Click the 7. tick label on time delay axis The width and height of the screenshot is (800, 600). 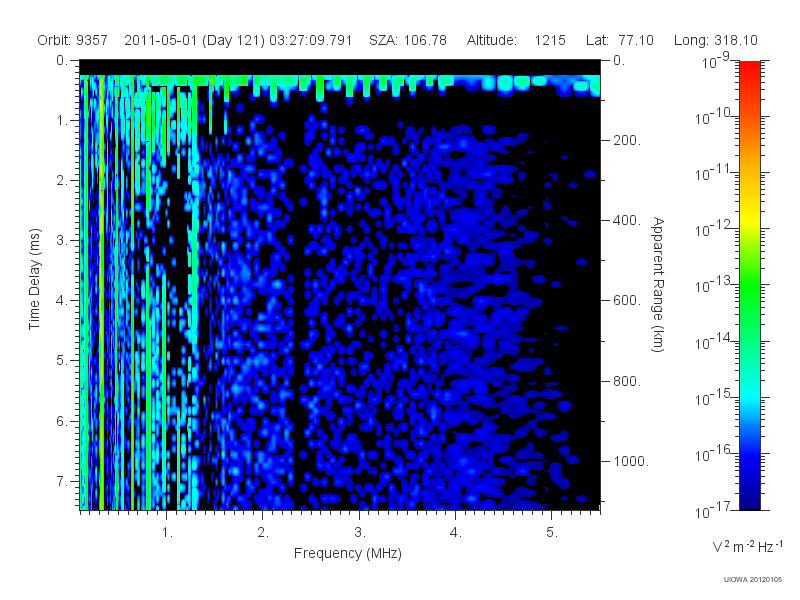tap(62, 481)
